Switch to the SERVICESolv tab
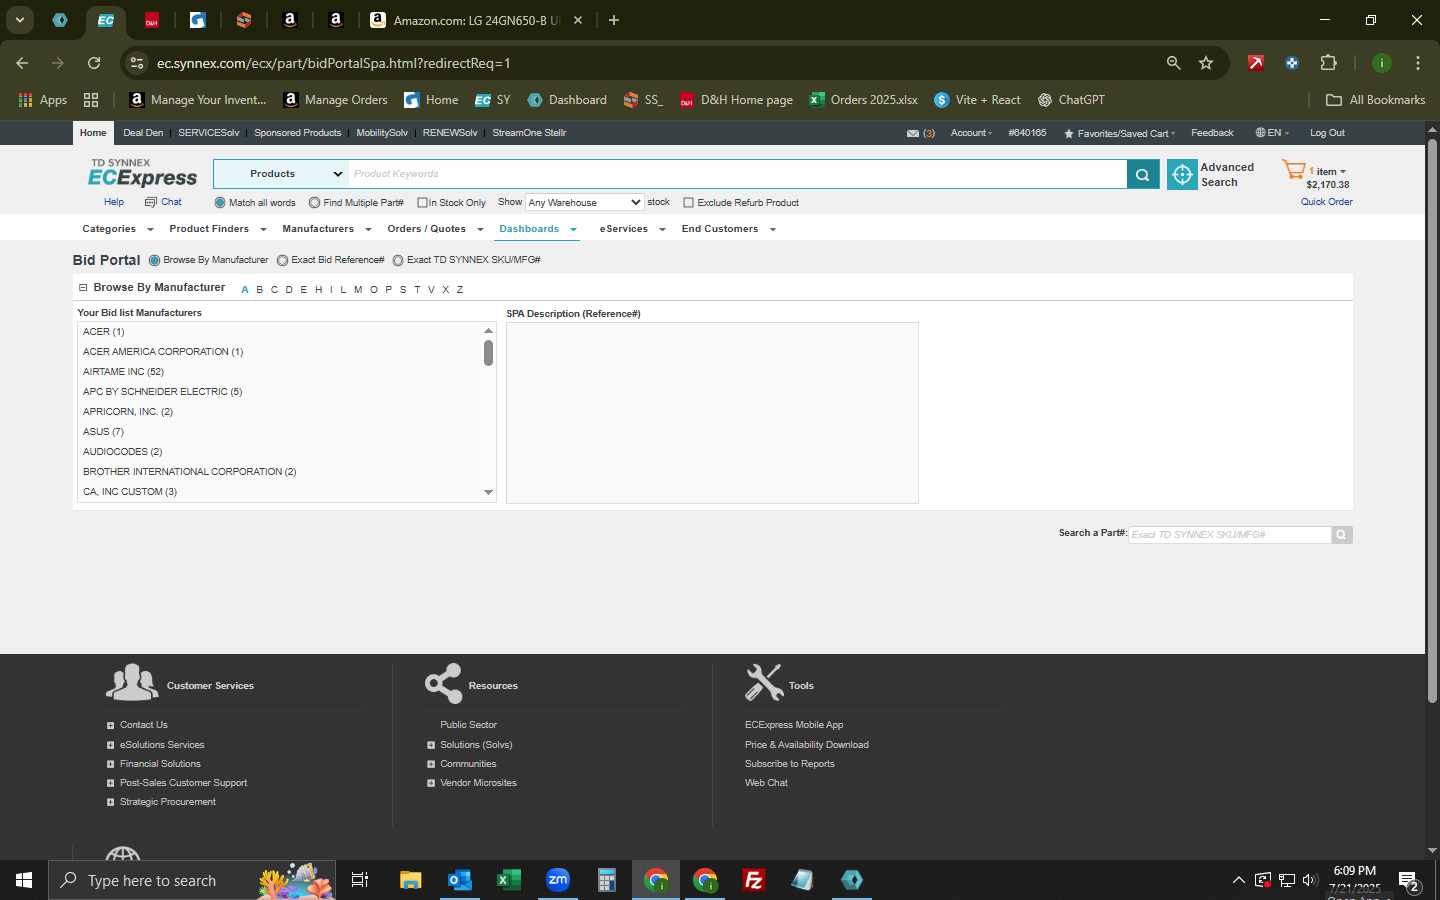1440x900 pixels. point(209,133)
